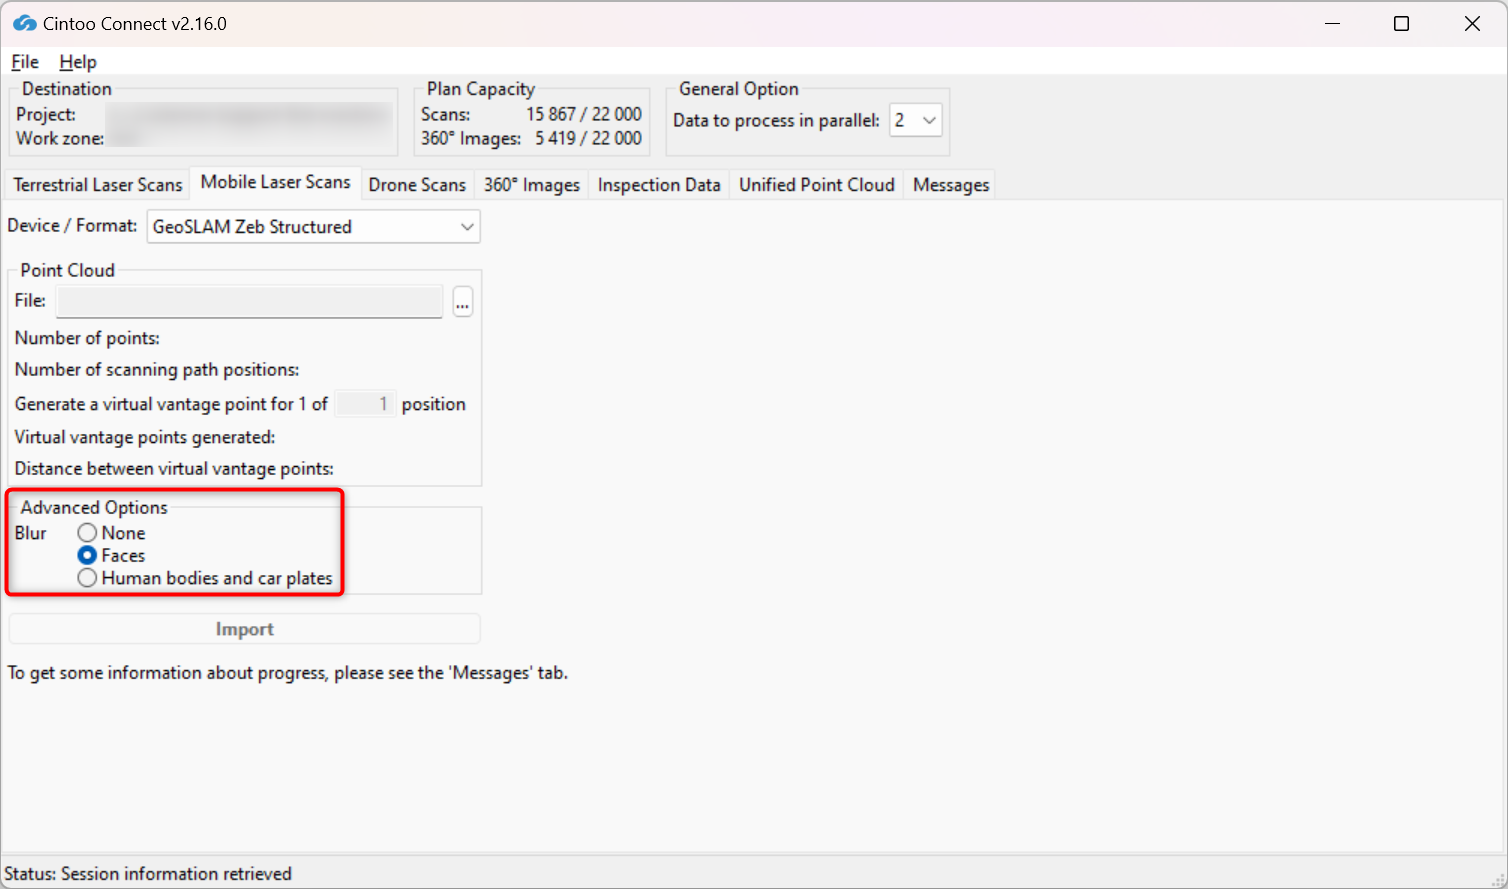Open the Help menu
This screenshot has width=1508, height=889.
78,62
